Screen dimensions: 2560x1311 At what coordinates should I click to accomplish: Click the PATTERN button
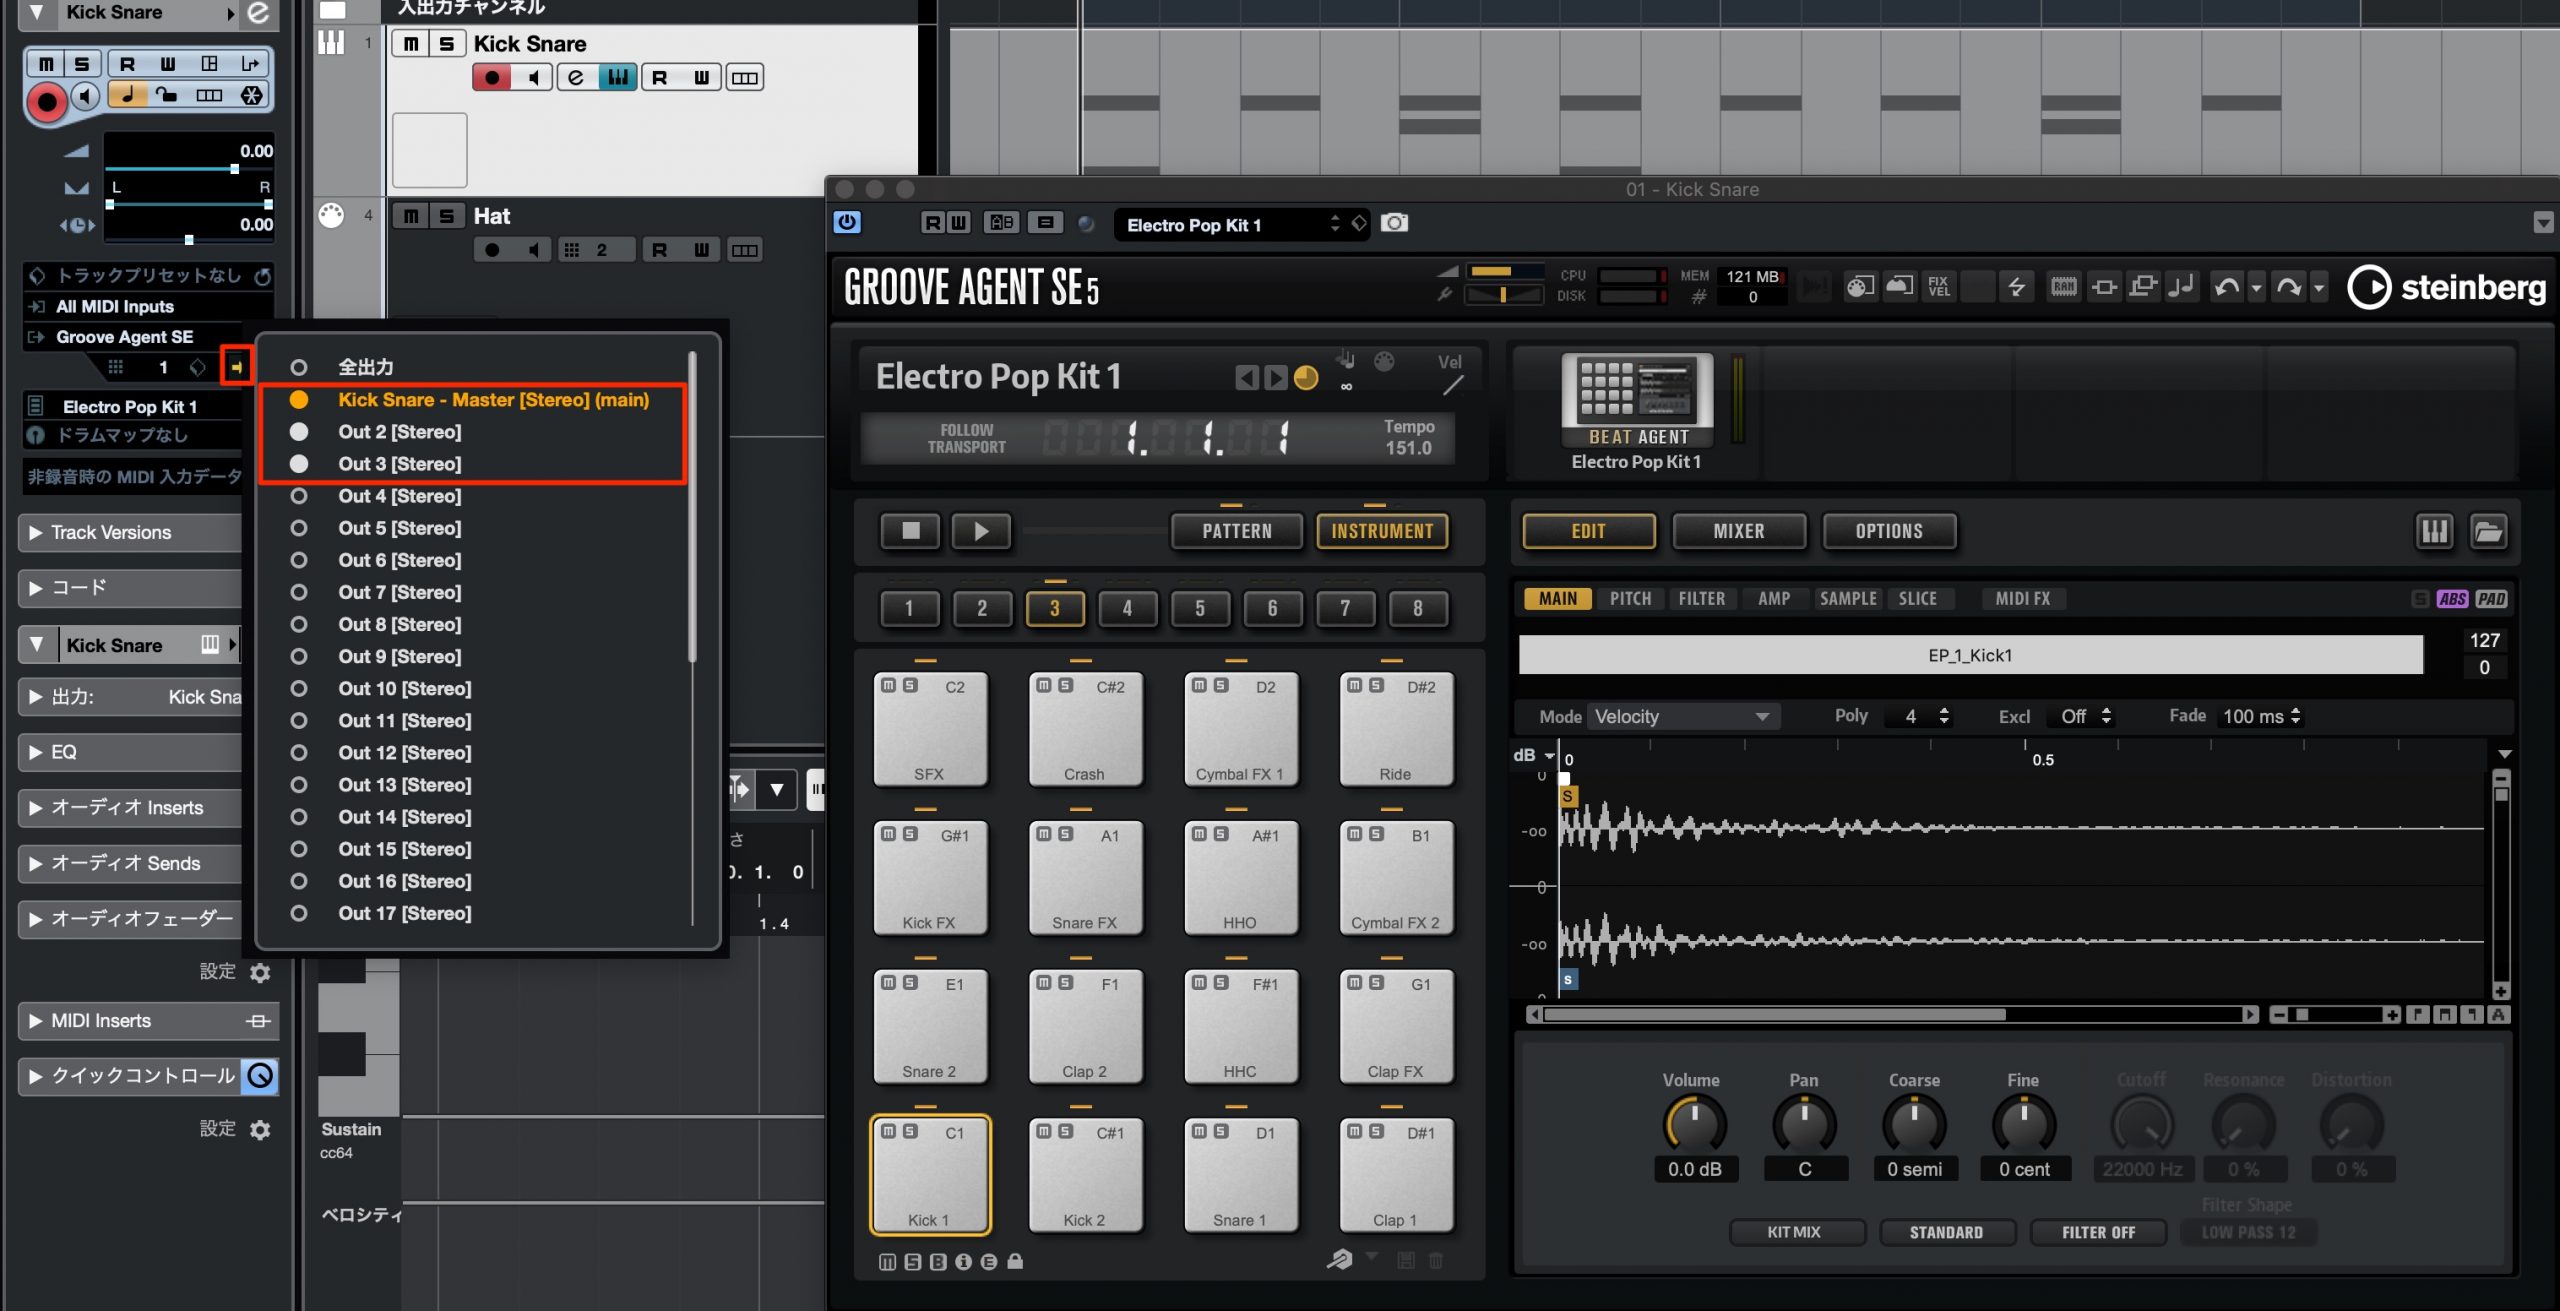(x=1237, y=531)
